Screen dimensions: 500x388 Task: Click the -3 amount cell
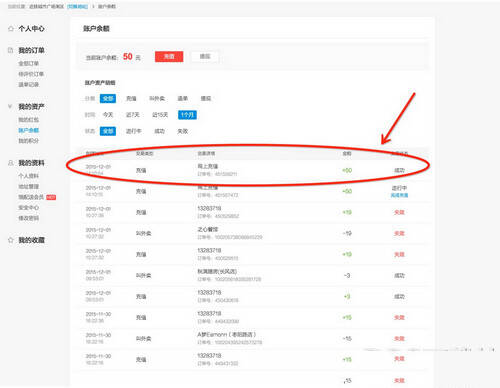(347, 276)
